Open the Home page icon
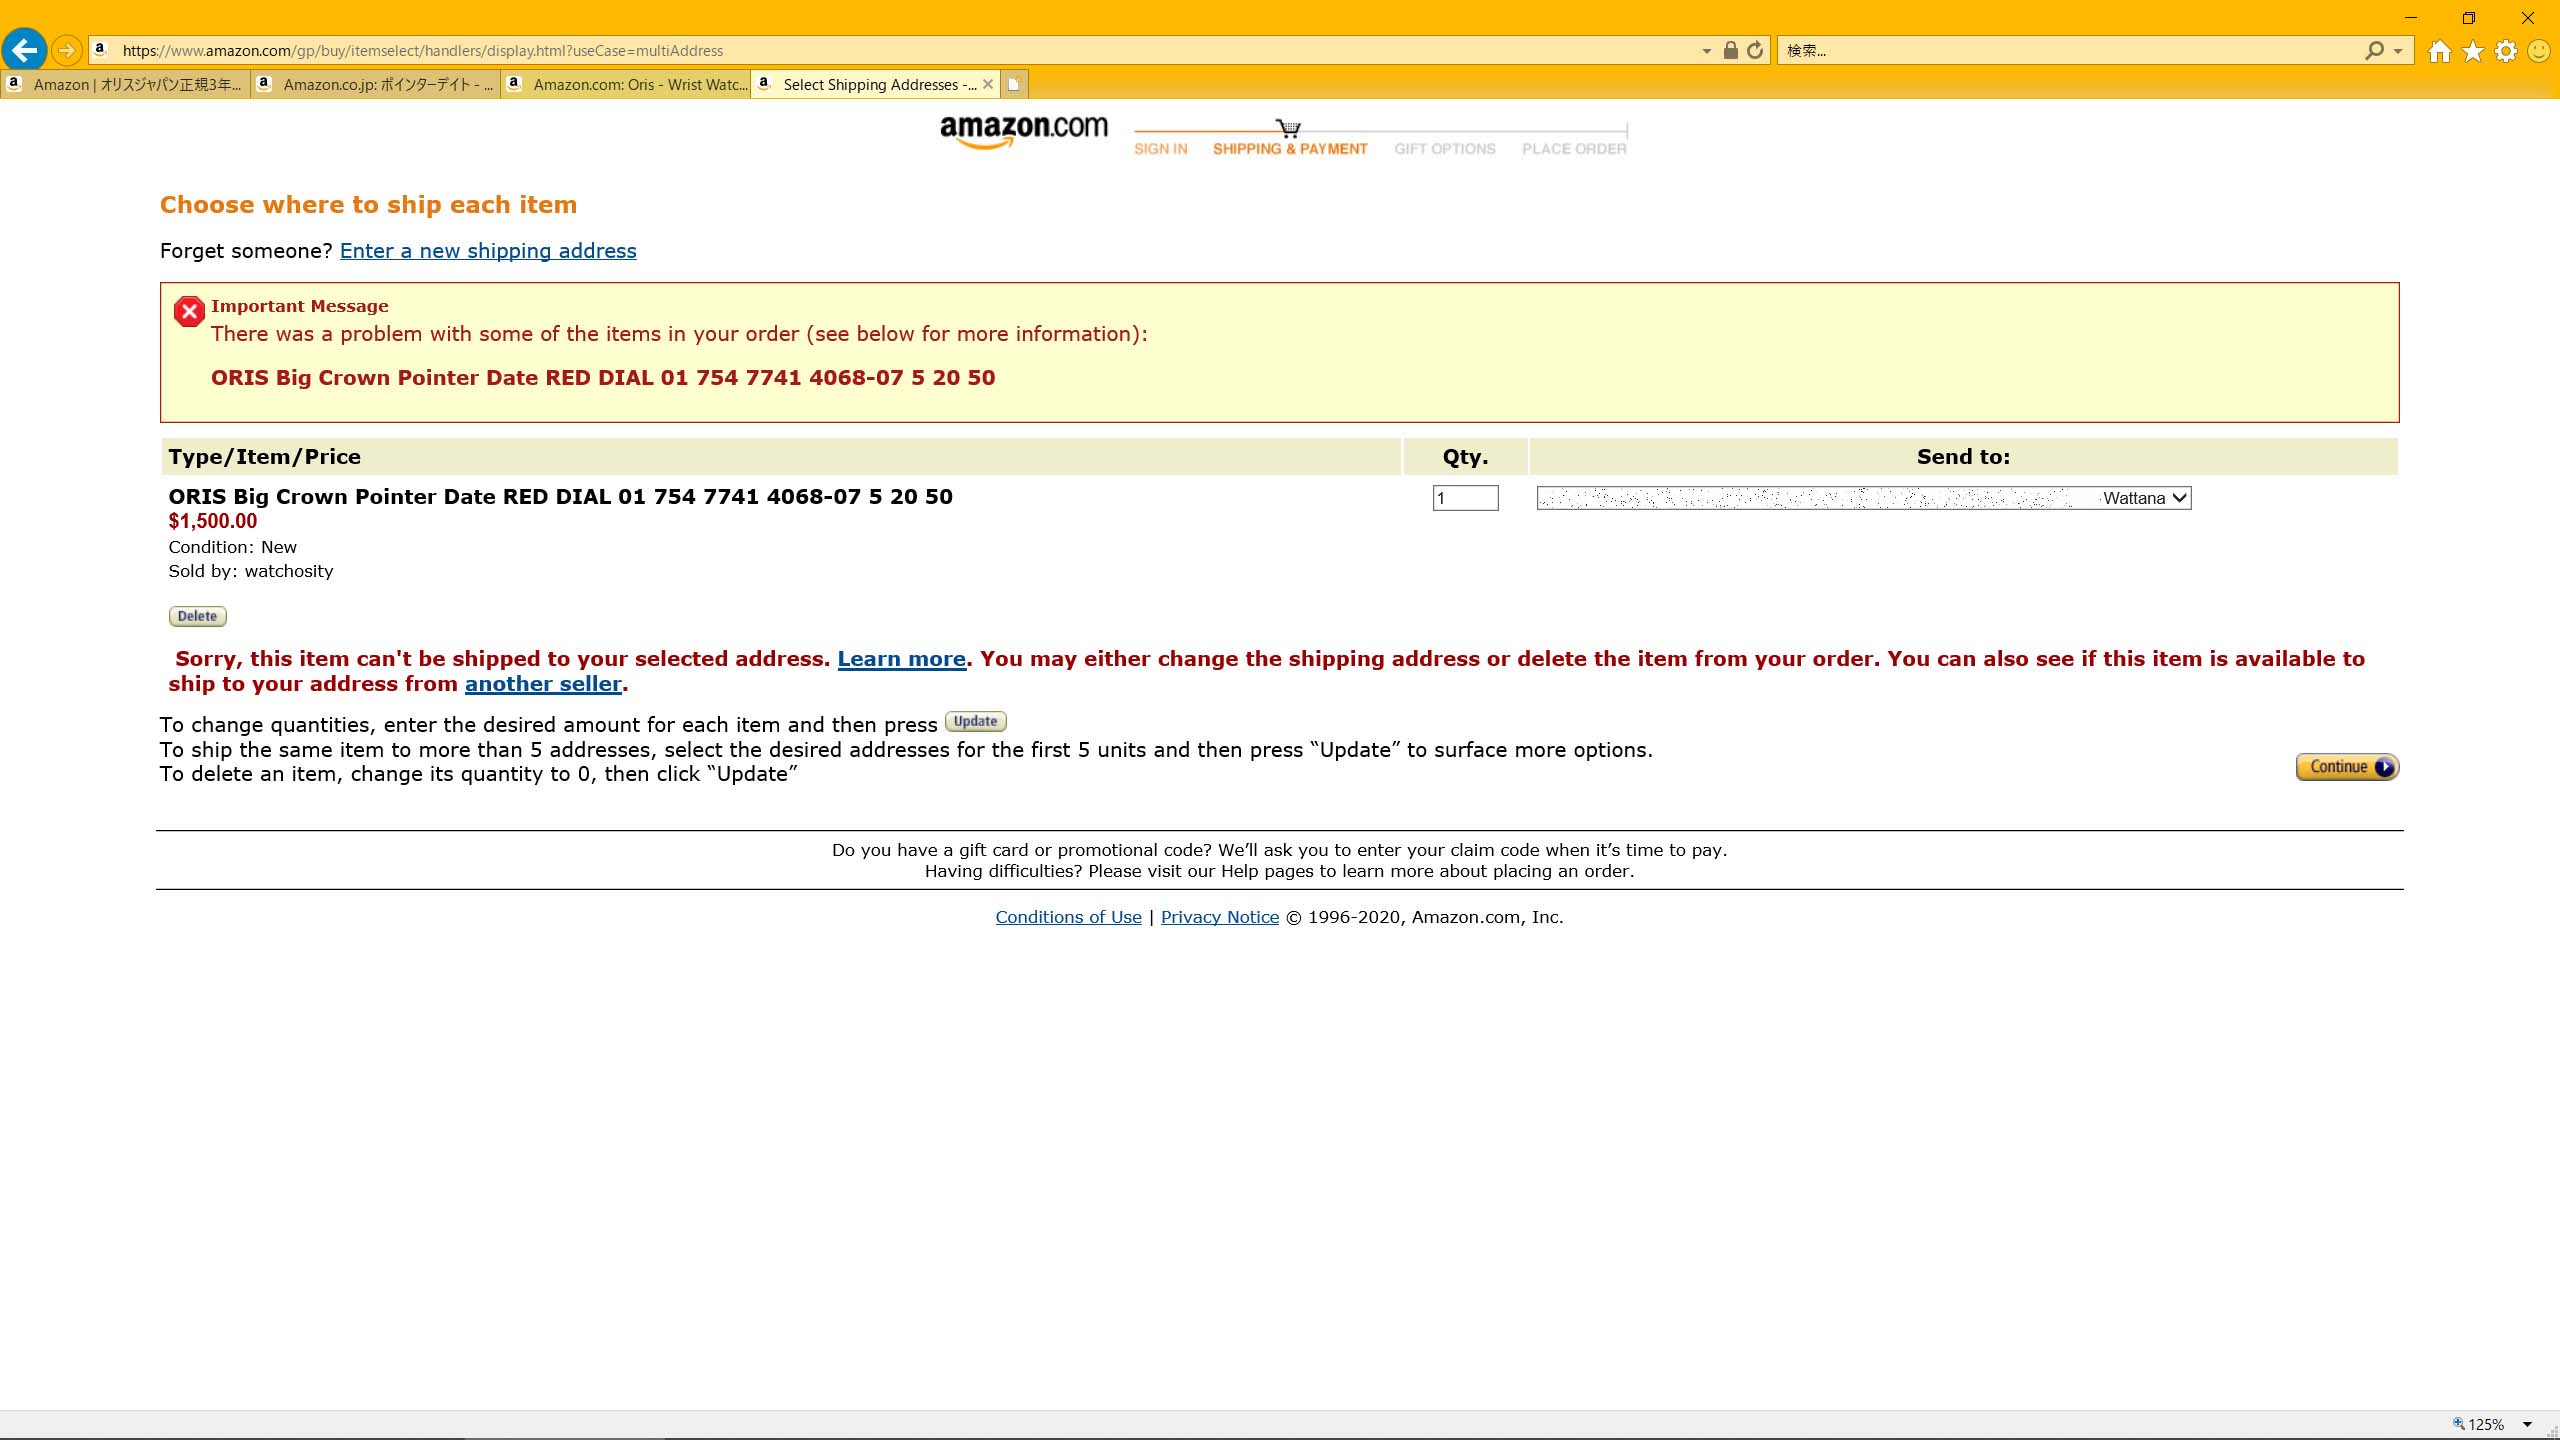Screen dimensions: 2560x1440 pyautogui.click(x=2439, y=51)
